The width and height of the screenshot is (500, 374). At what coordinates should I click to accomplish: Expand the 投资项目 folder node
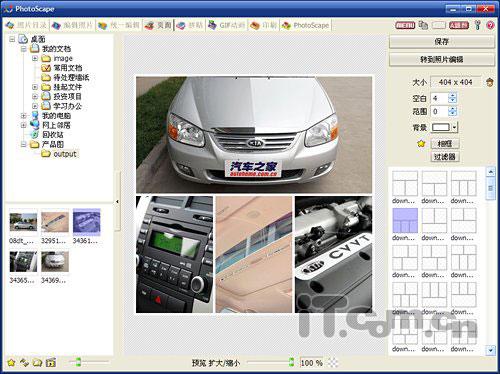35,97
